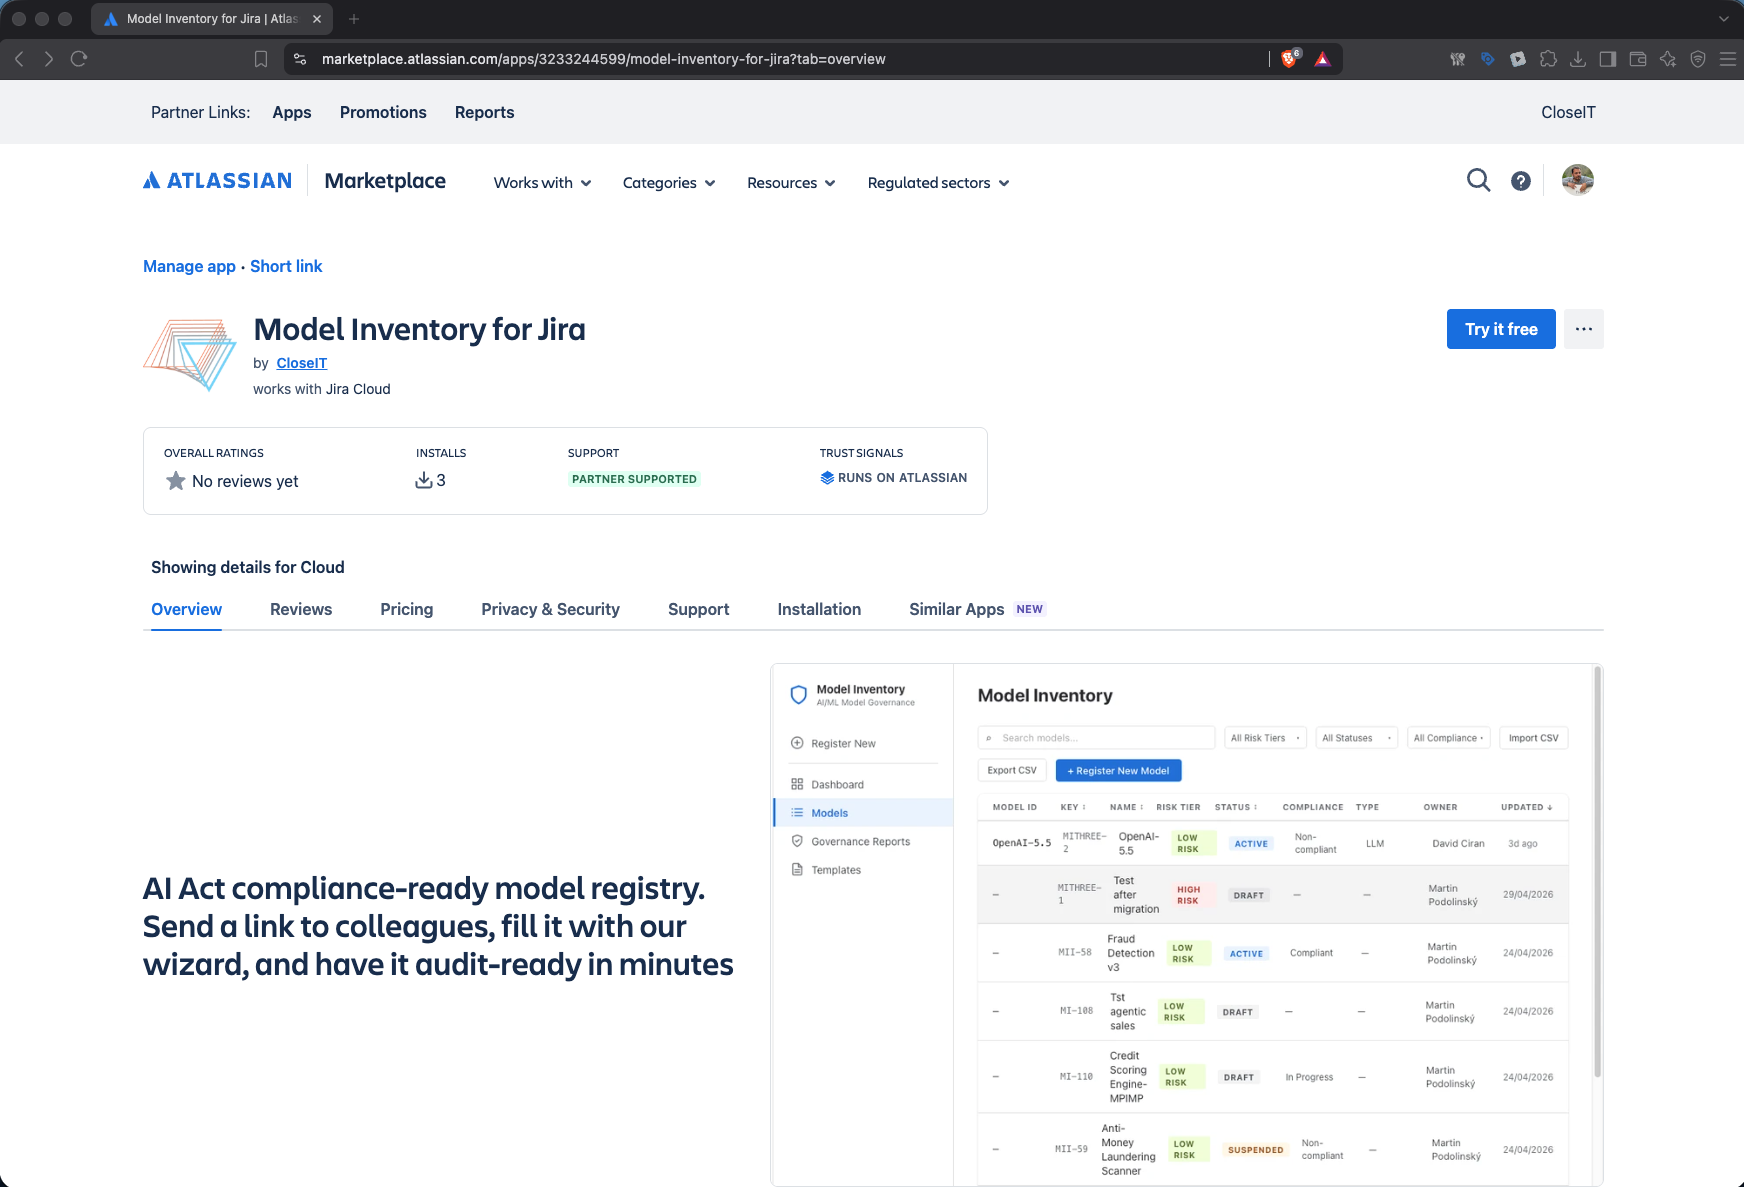Expand the Resources dropdown

[791, 183]
